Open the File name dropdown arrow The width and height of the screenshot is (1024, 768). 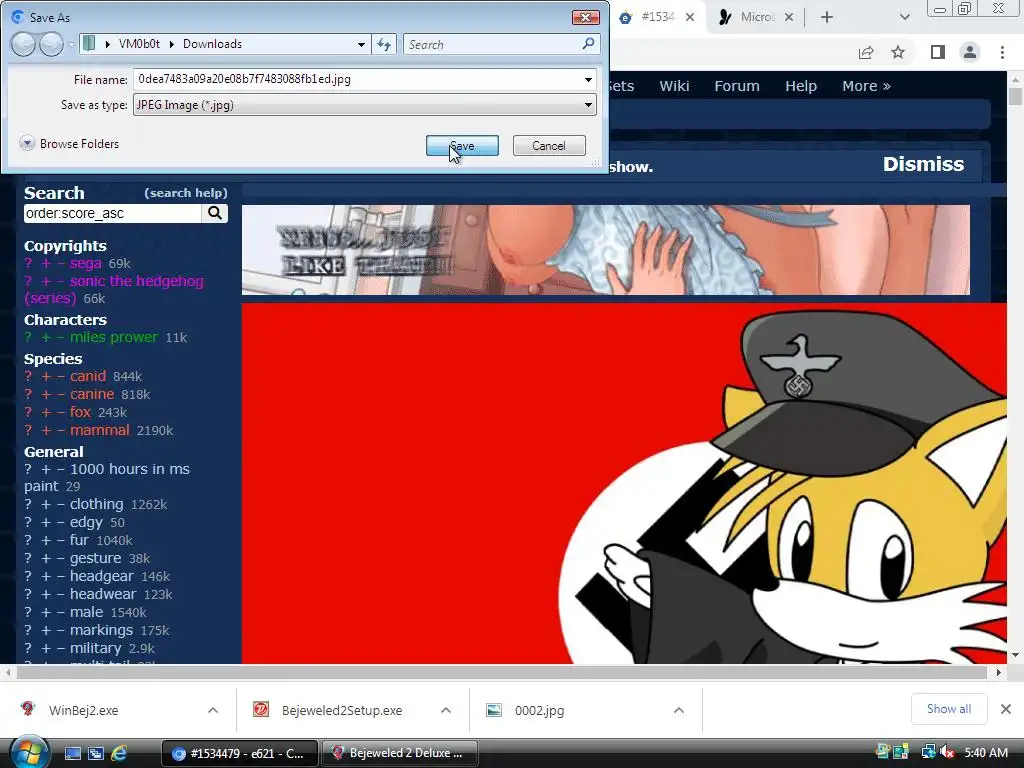pos(588,80)
